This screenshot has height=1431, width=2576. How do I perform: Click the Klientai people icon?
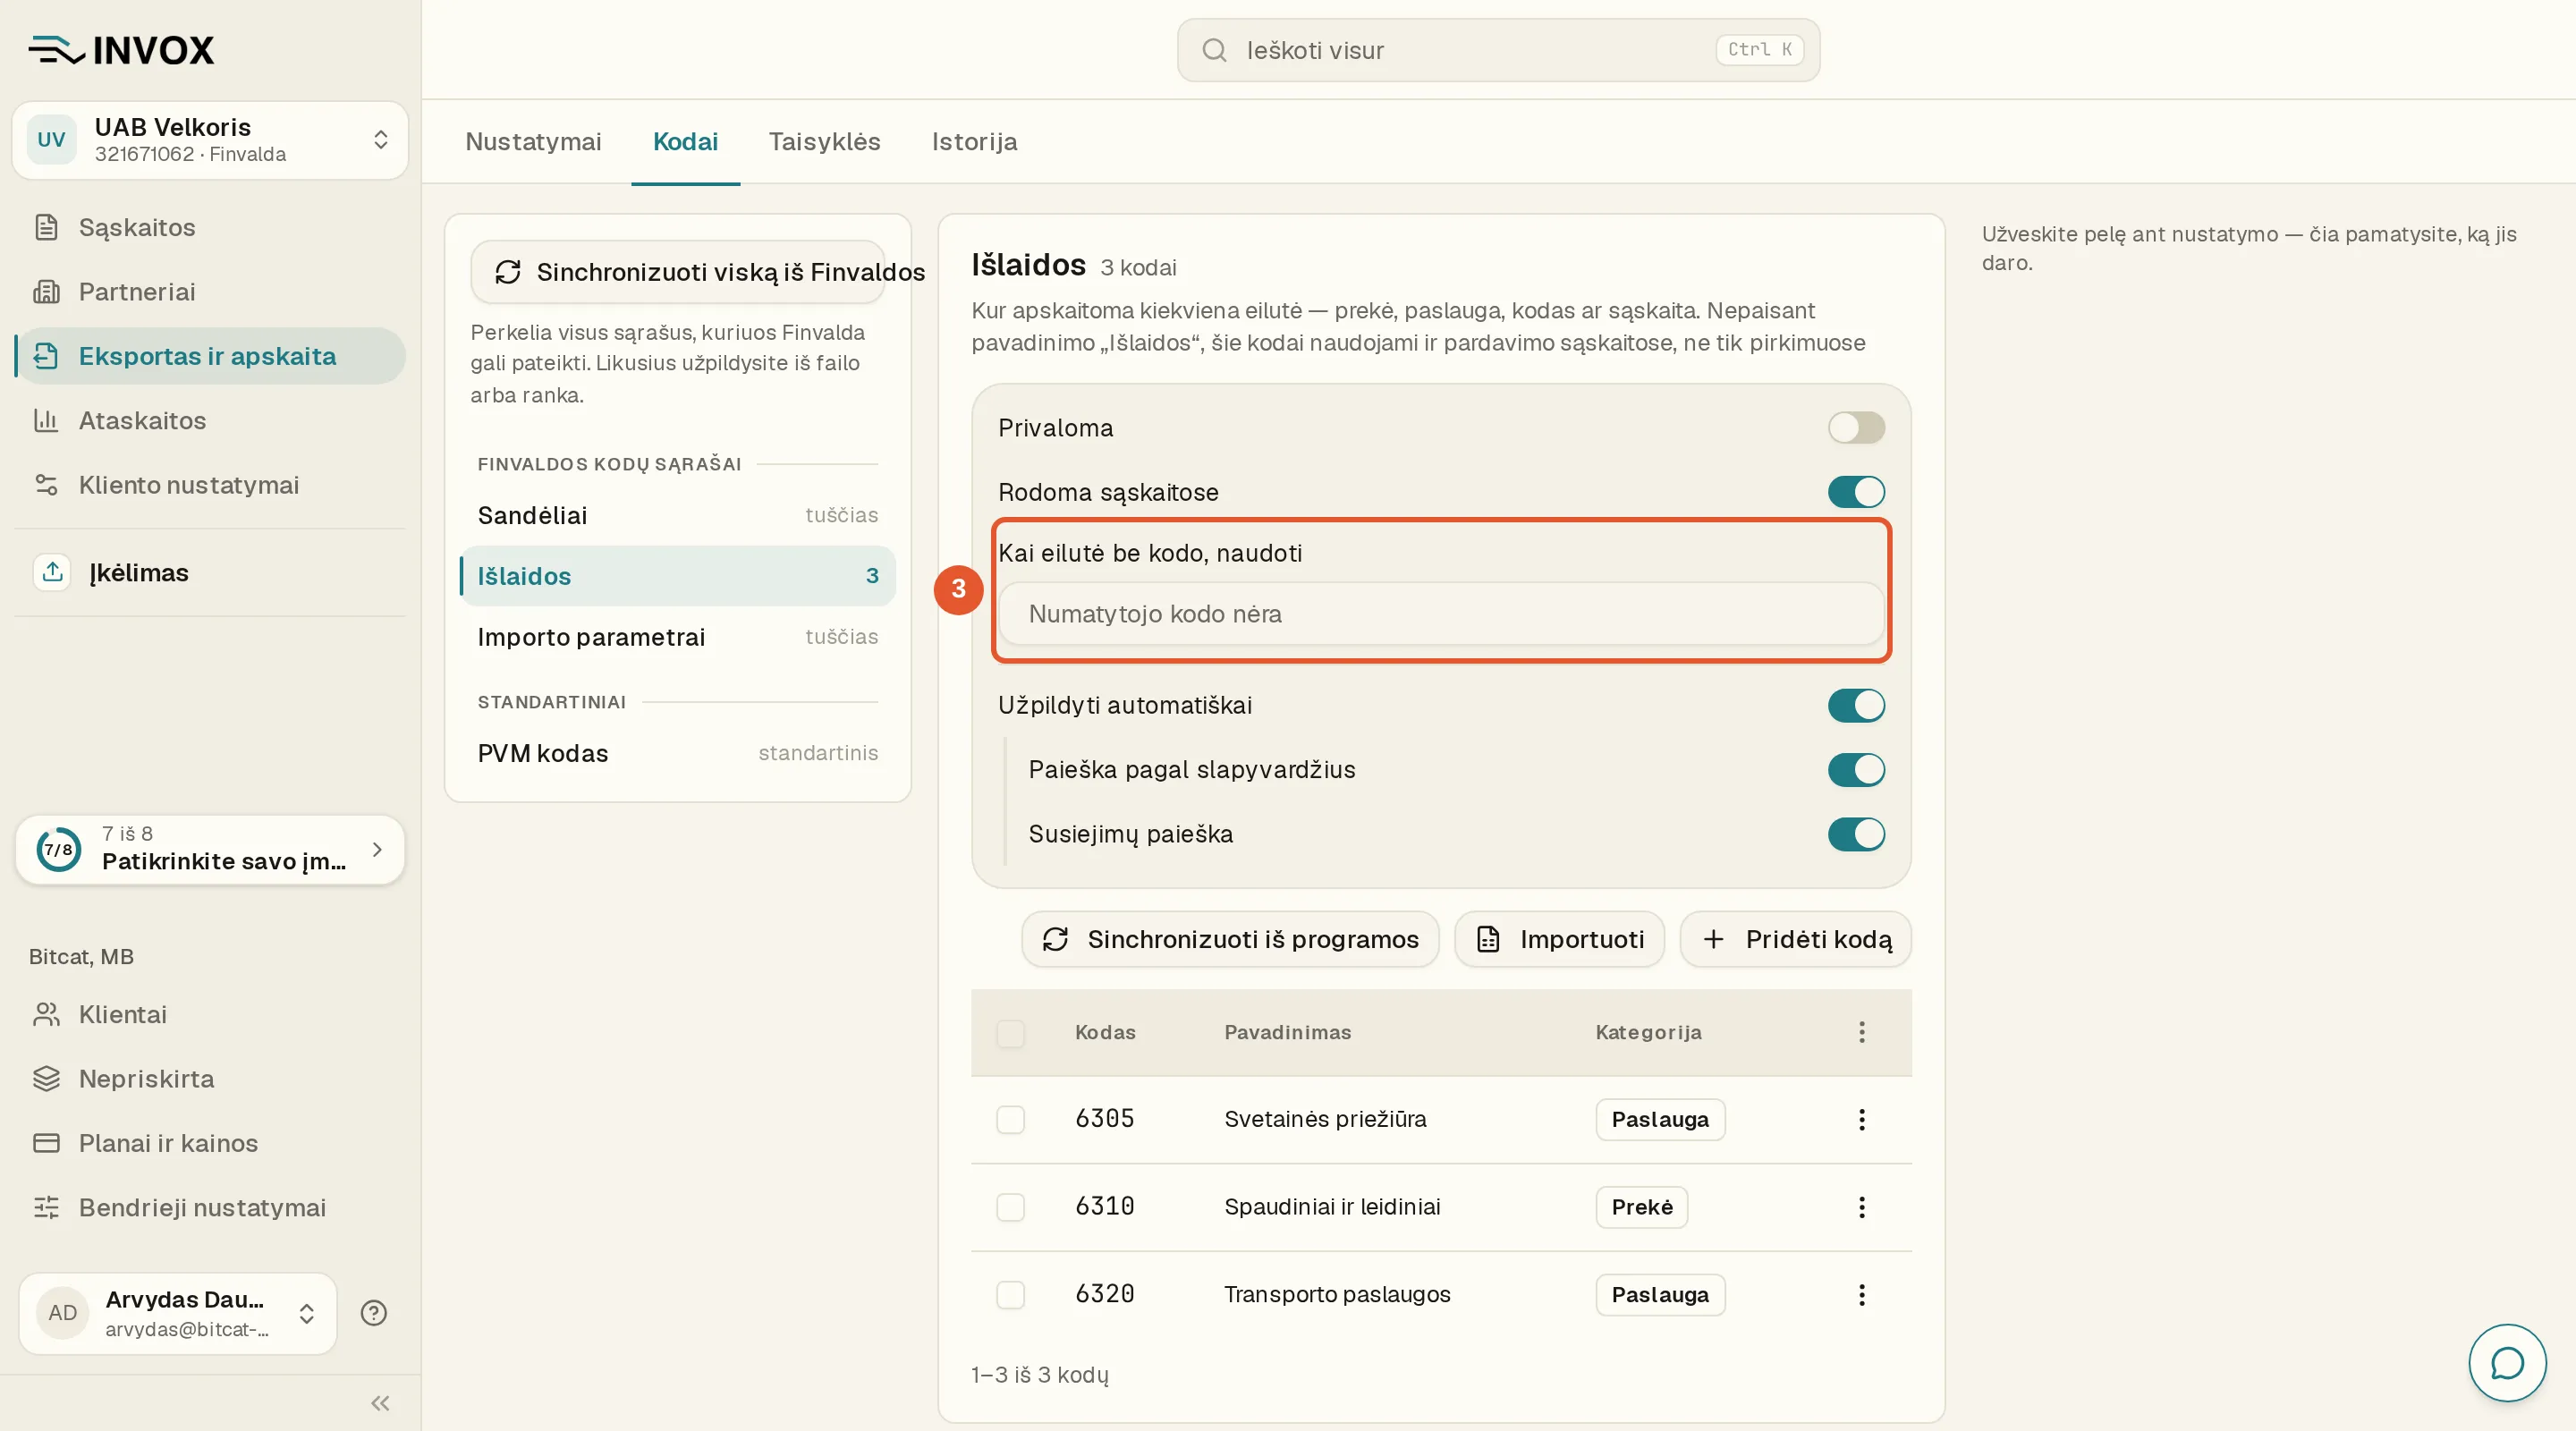46,1014
